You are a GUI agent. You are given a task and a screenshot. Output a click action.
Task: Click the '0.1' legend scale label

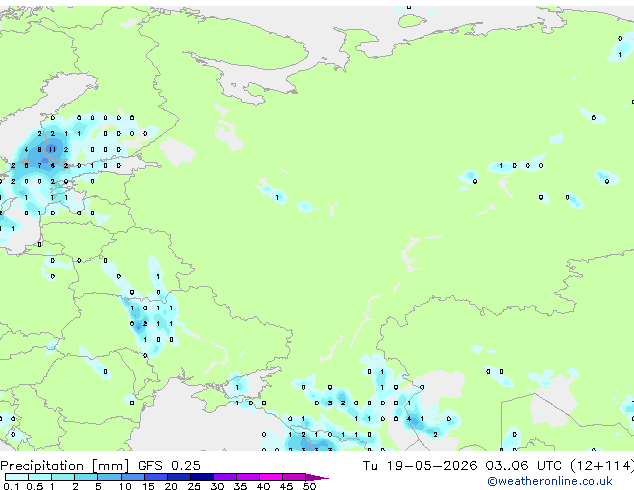coord(11,486)
